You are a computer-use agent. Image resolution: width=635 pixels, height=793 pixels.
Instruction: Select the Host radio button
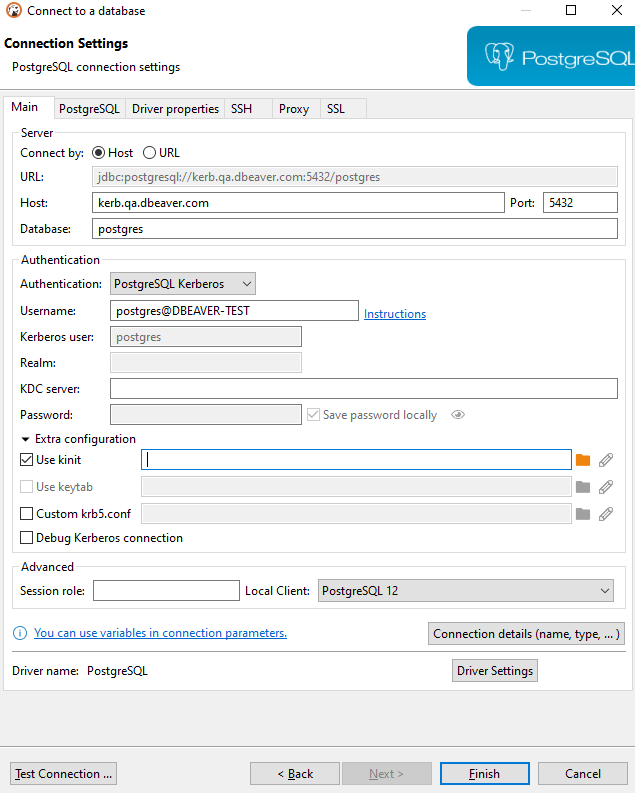click(x=99, y=153)
